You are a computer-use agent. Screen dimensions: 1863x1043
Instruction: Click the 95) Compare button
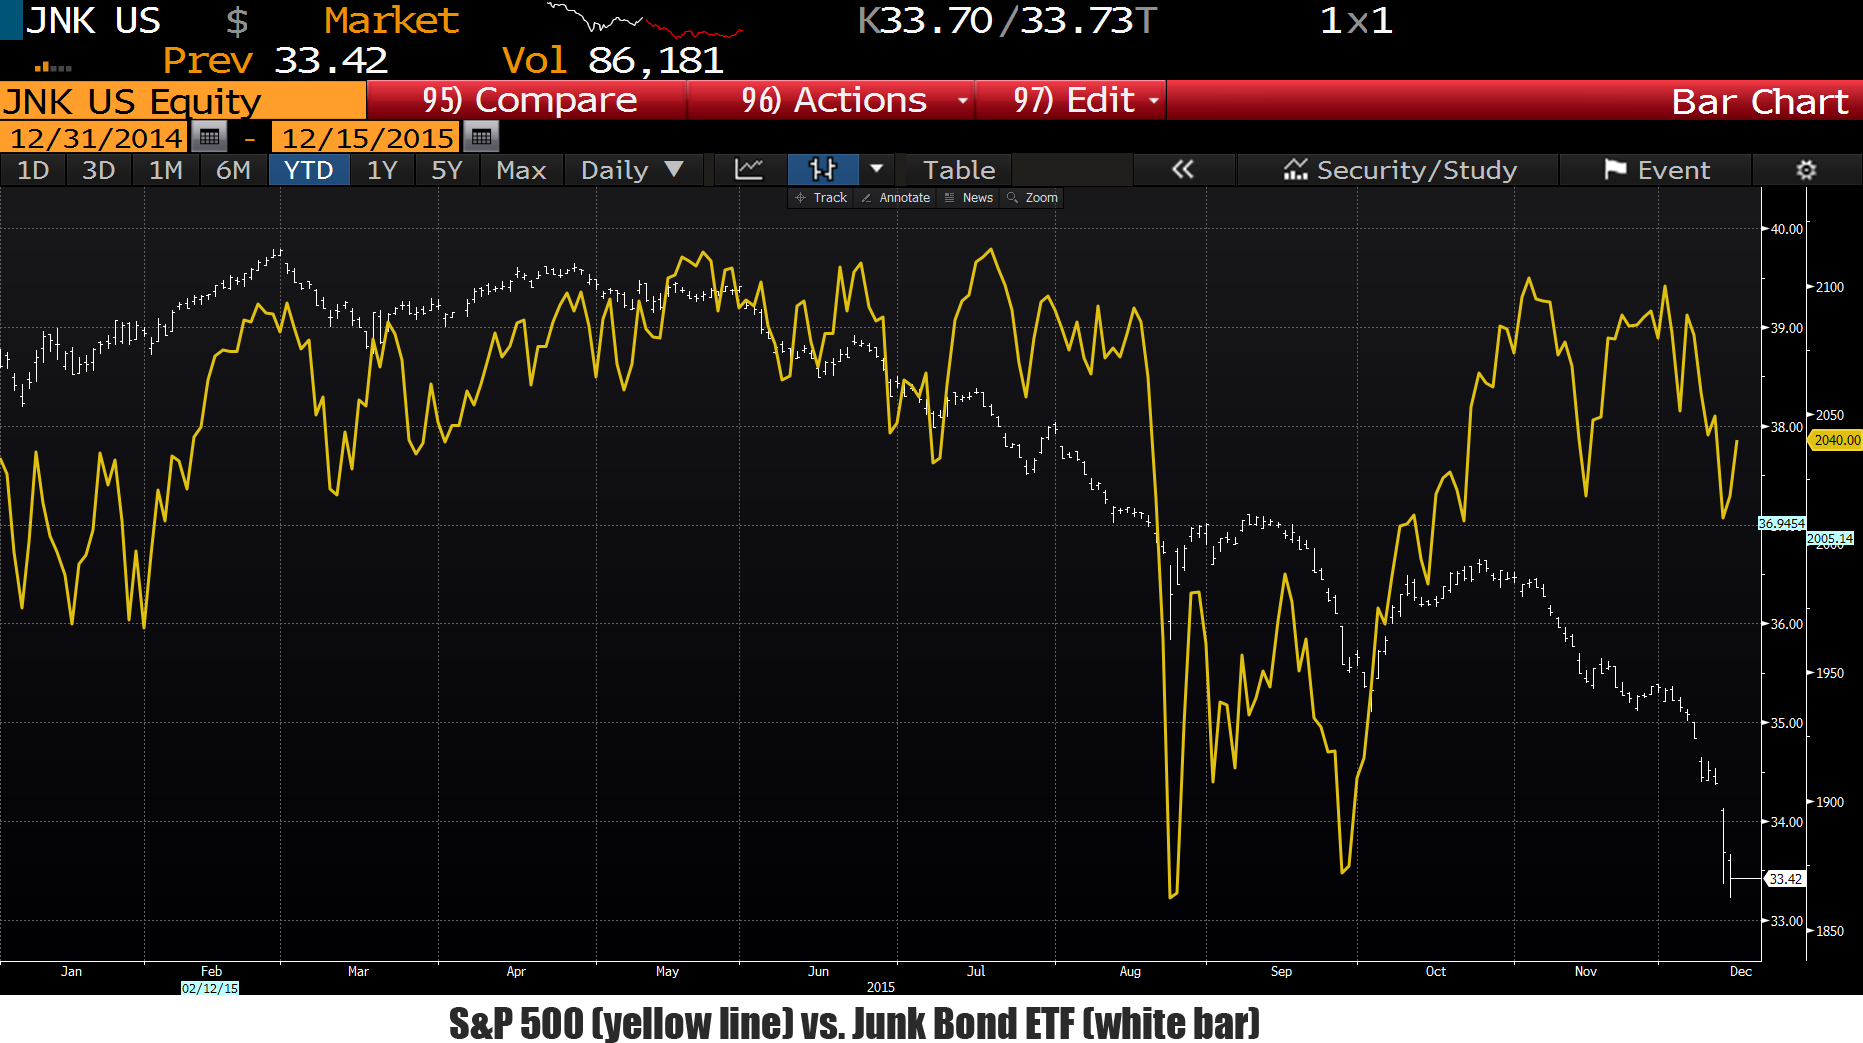527,100
